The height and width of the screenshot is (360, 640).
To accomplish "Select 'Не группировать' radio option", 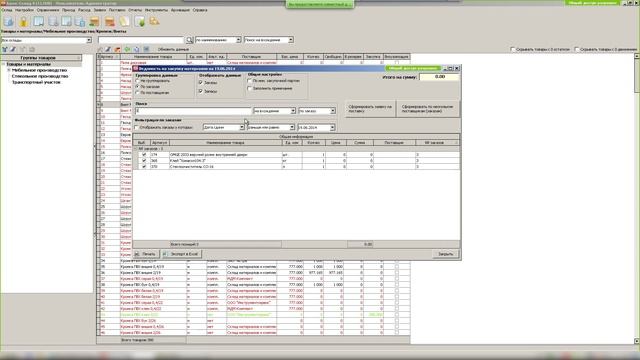I will 138,81.
